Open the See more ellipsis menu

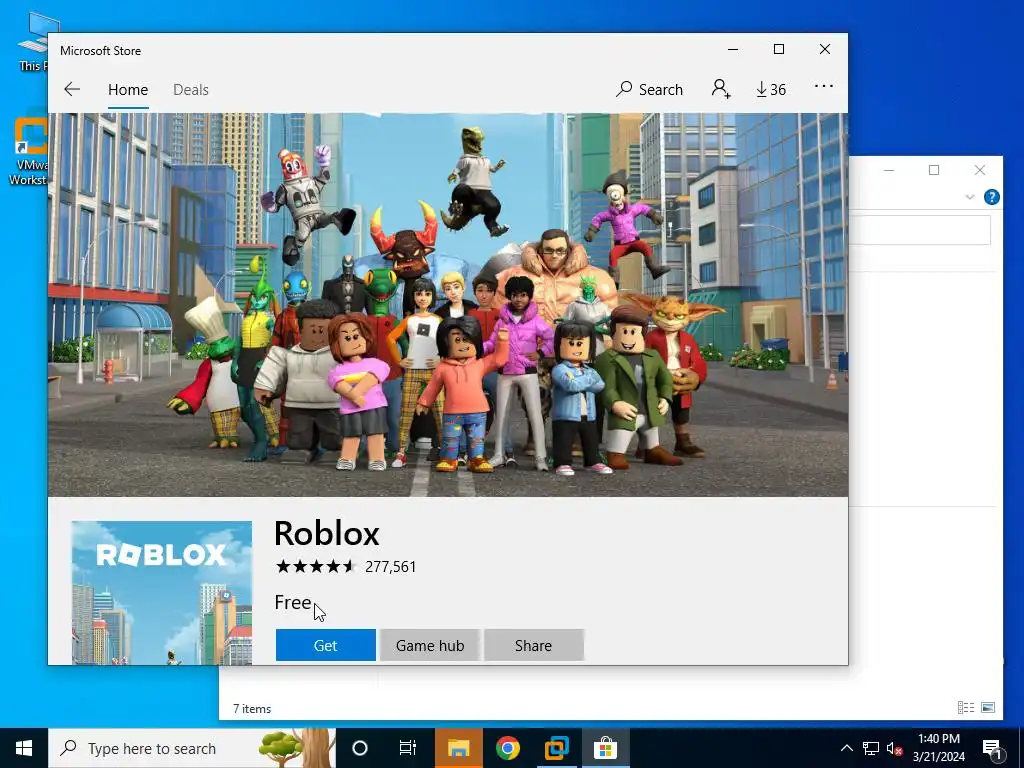[824, 86]
